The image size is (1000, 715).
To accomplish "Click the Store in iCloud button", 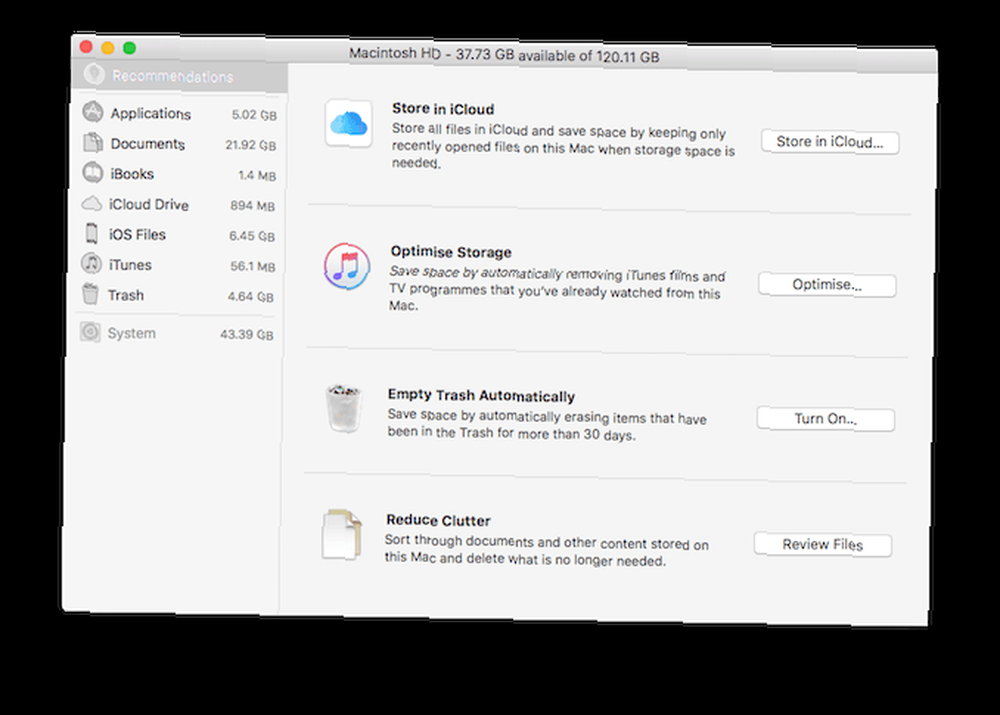I will tap(830, 142).
